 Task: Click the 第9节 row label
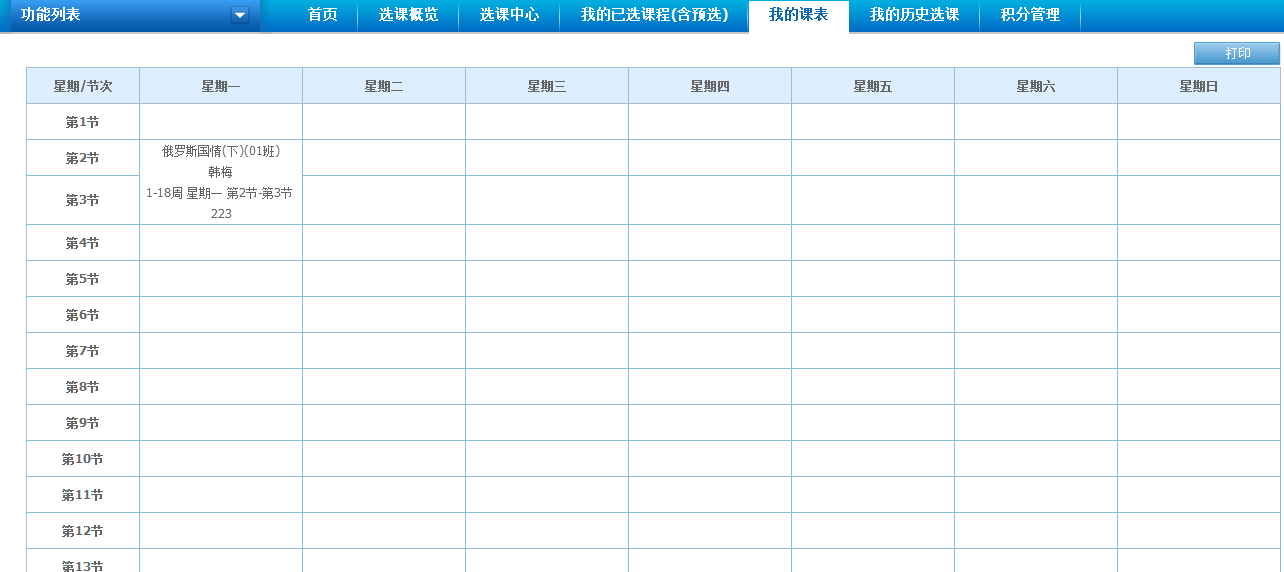pos(83,423)
